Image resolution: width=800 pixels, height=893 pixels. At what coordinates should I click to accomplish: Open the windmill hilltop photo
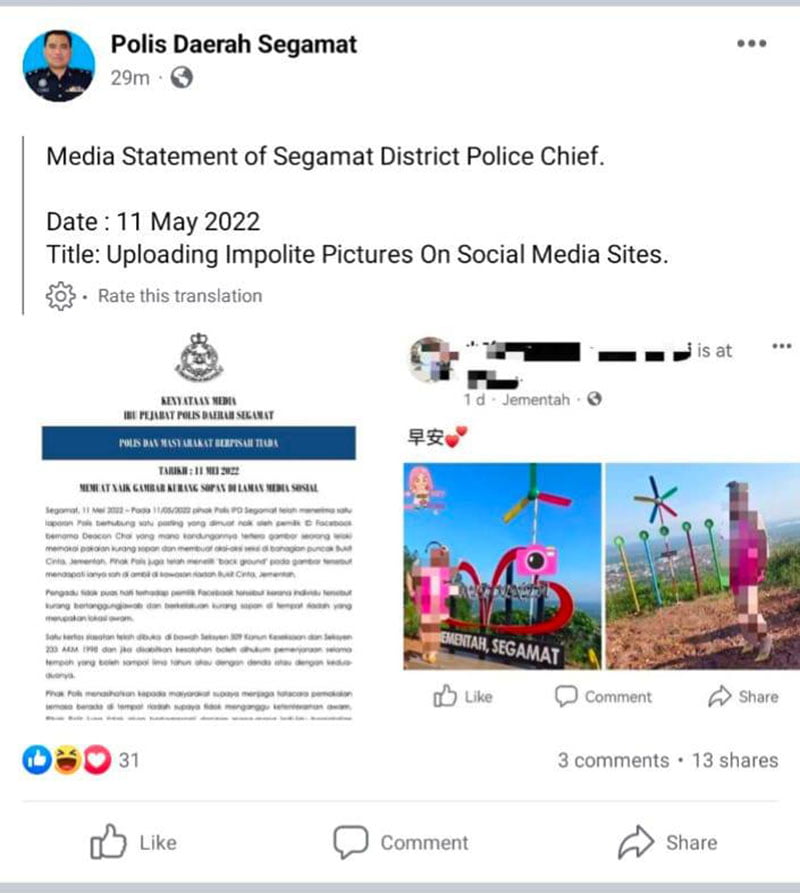click(x=703, y=566)
